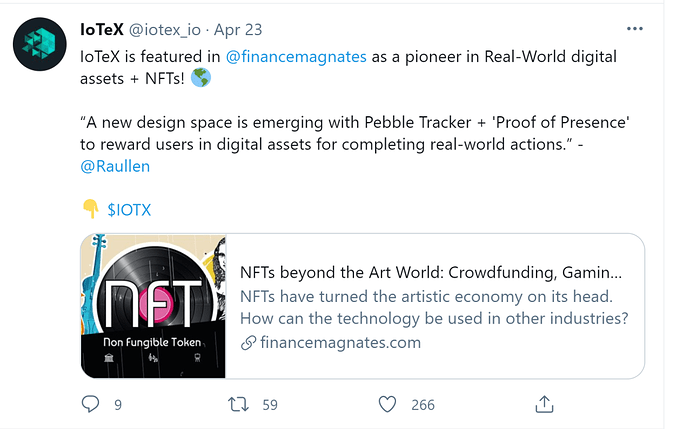
Task: Click the retweet count 59
Action: click(270, 405)
